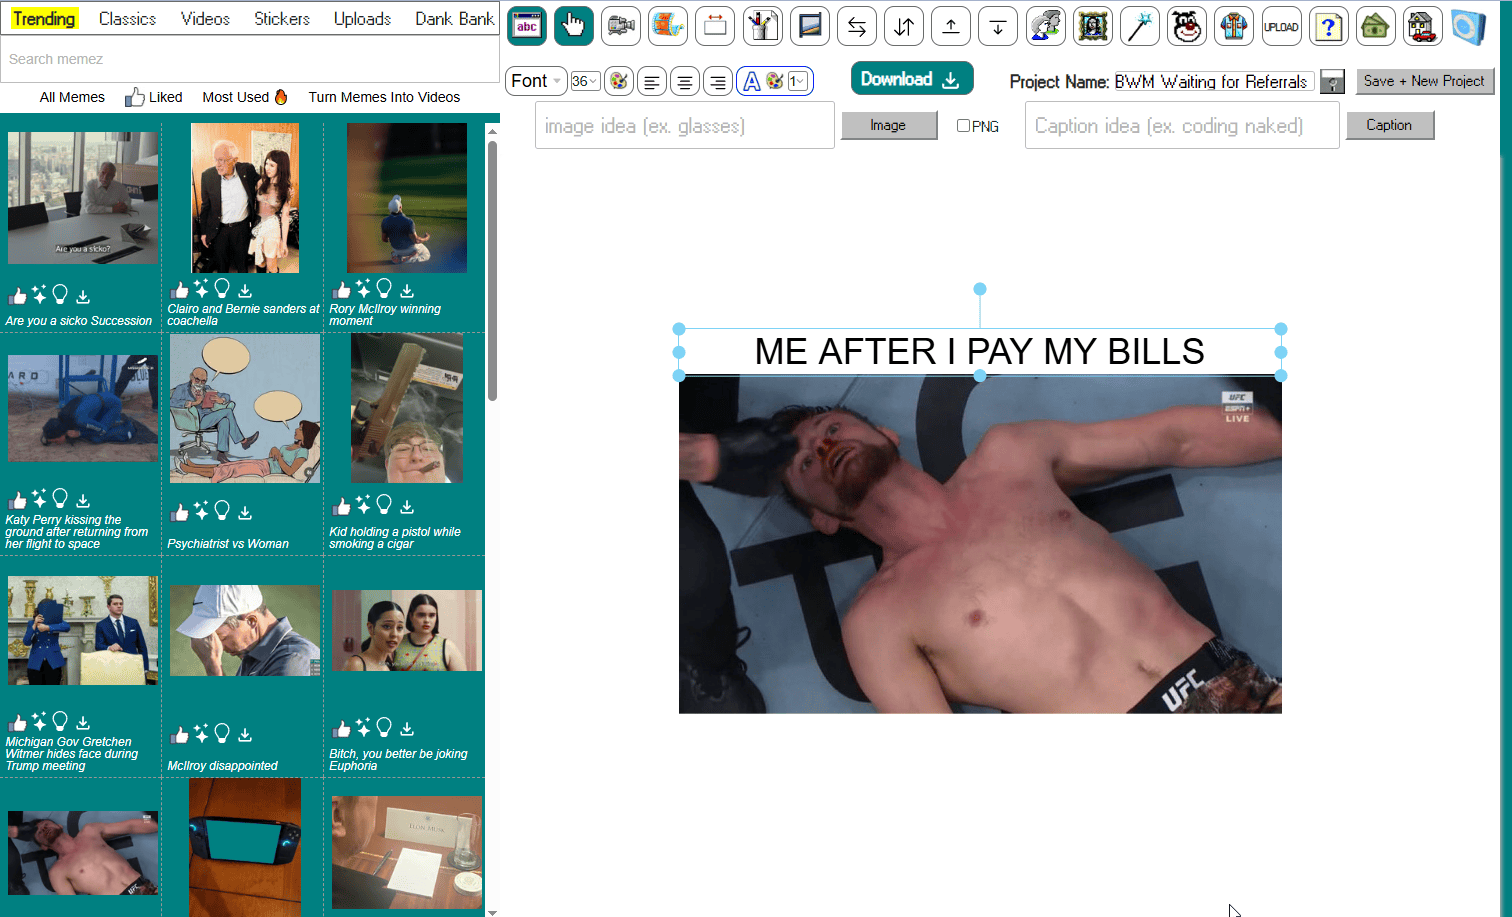Show All Memes filter

pos(72,97)
